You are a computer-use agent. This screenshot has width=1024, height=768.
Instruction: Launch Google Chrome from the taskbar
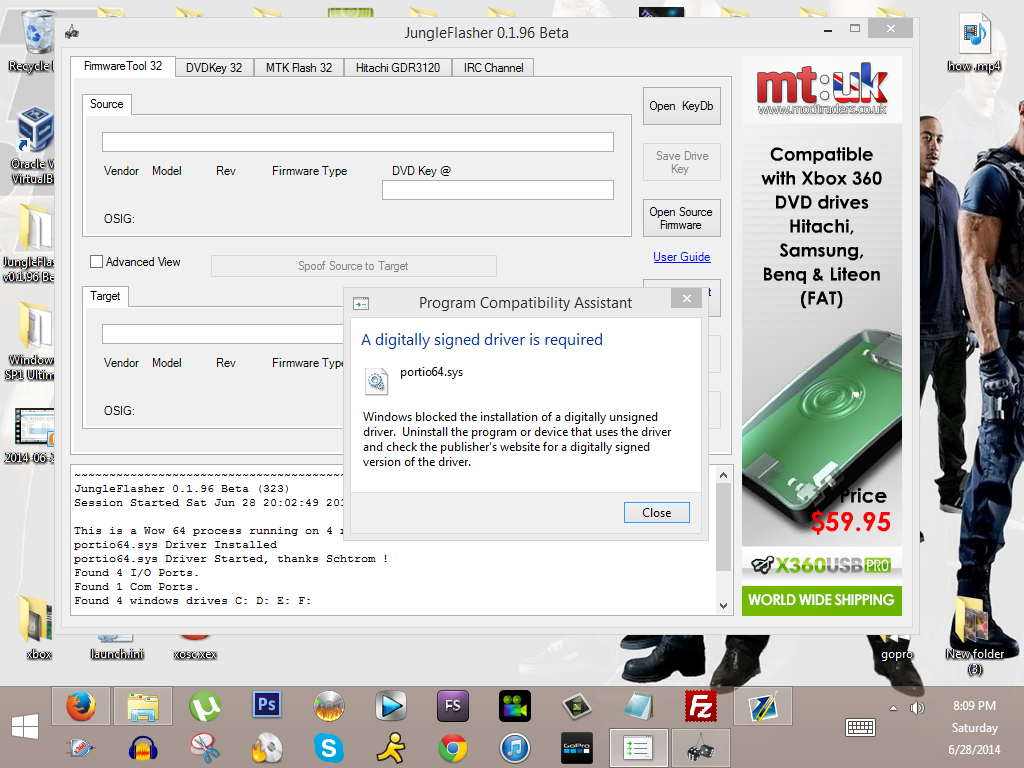[x=453, y=748]
